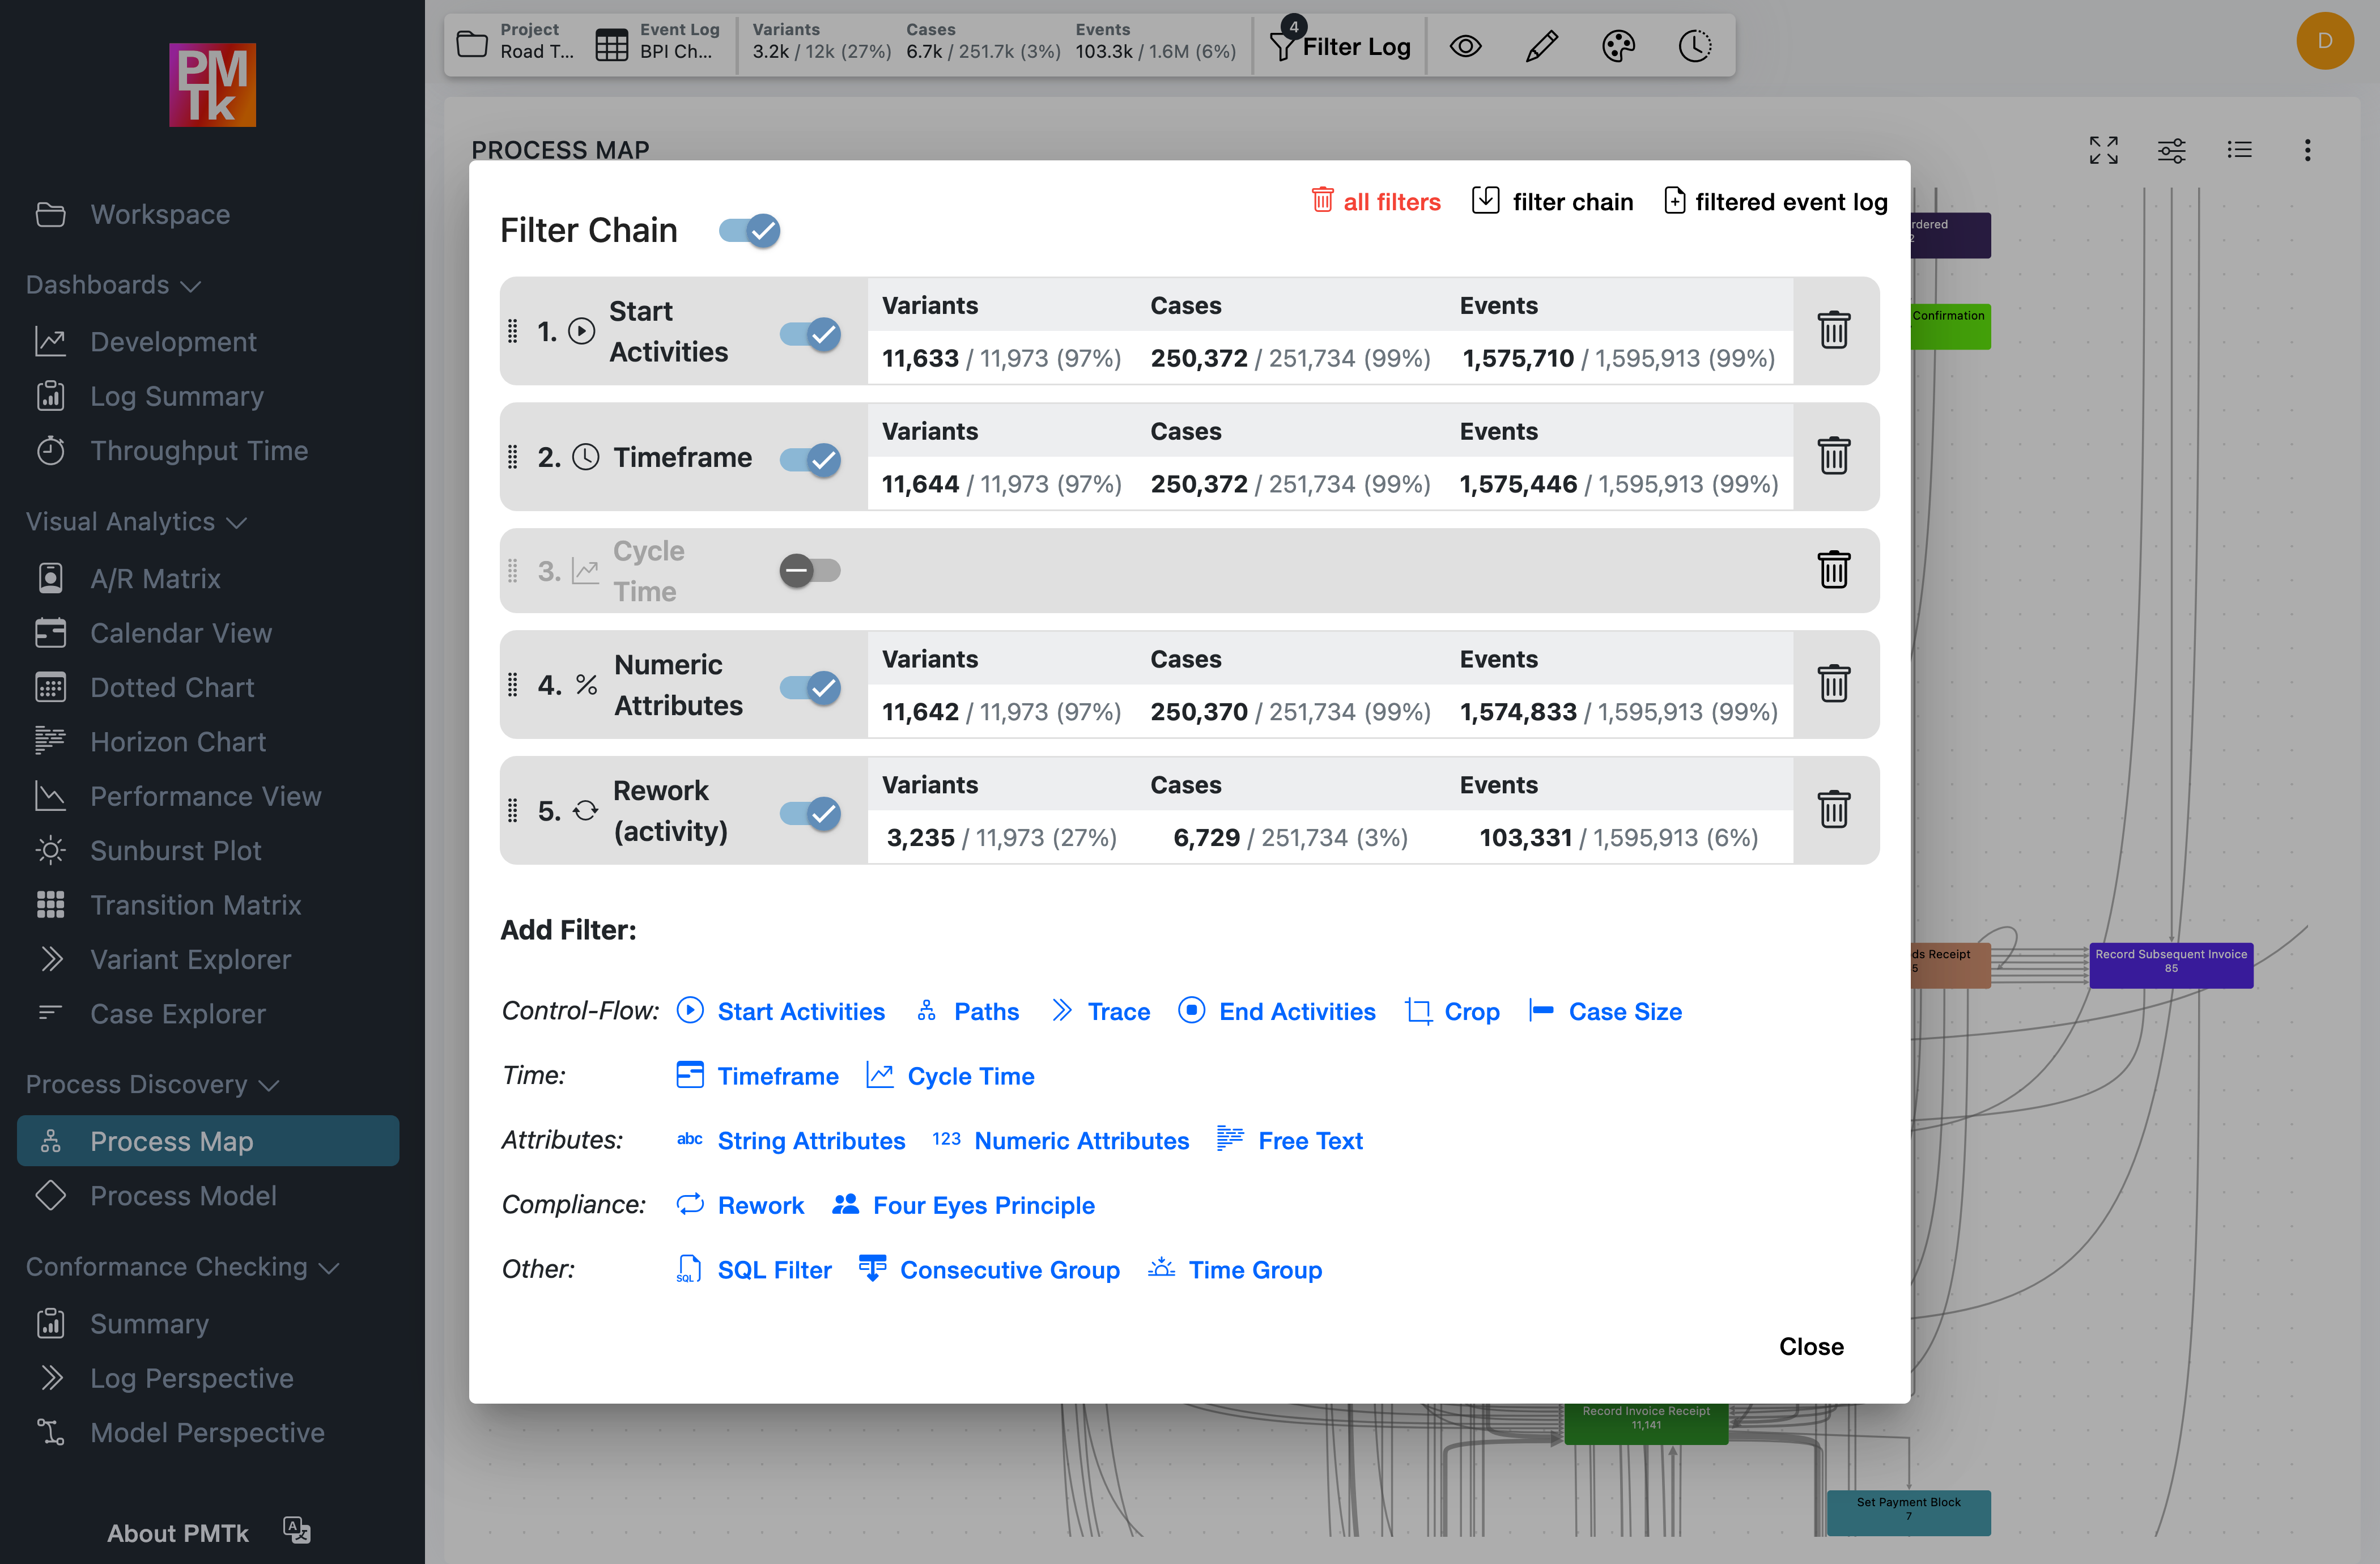Image resolution: width=2380 pixels, height=1564 pixels.
Task: Click the Close button in Filter Chain dialog
Action: coord(1810,1346)
